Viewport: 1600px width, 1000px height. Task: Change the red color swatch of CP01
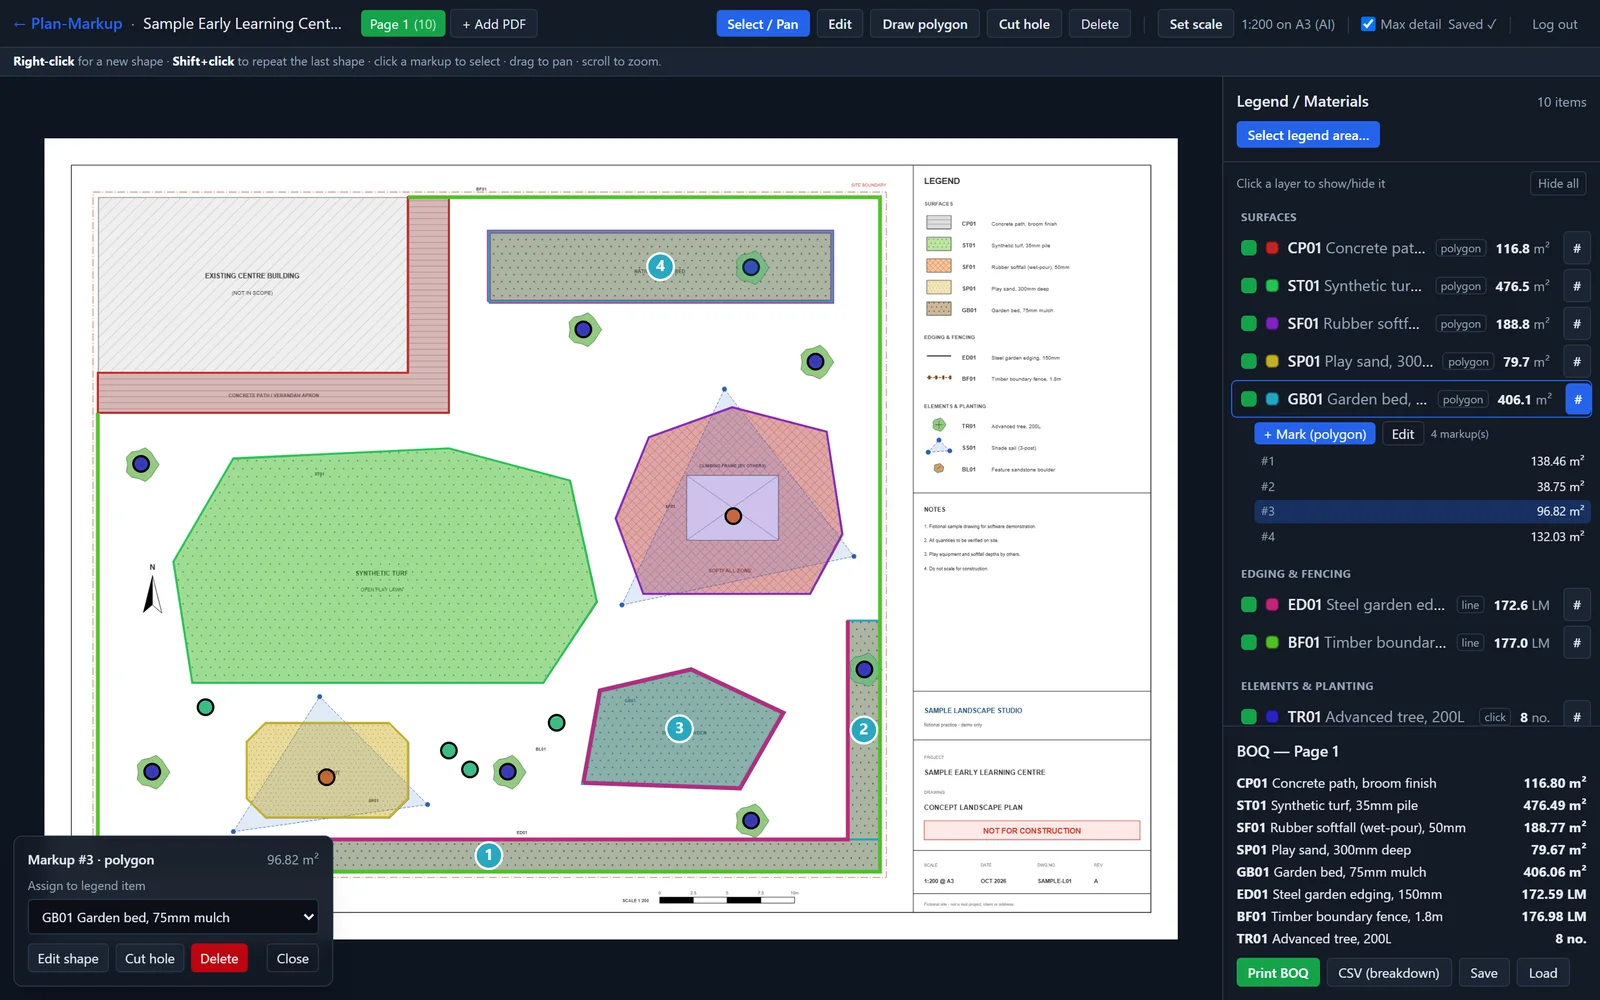(1272, 248)
